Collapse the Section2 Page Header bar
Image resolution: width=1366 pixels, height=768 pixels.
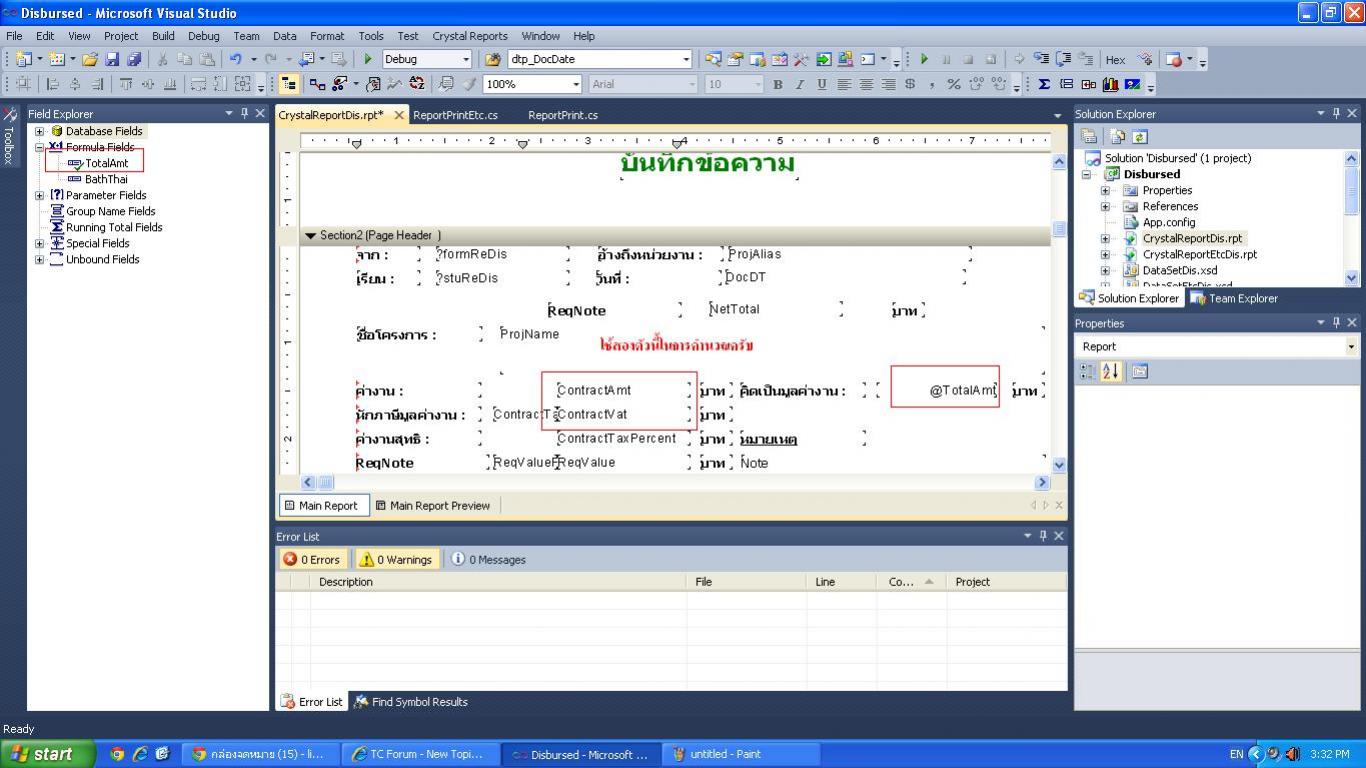point(310,236)
